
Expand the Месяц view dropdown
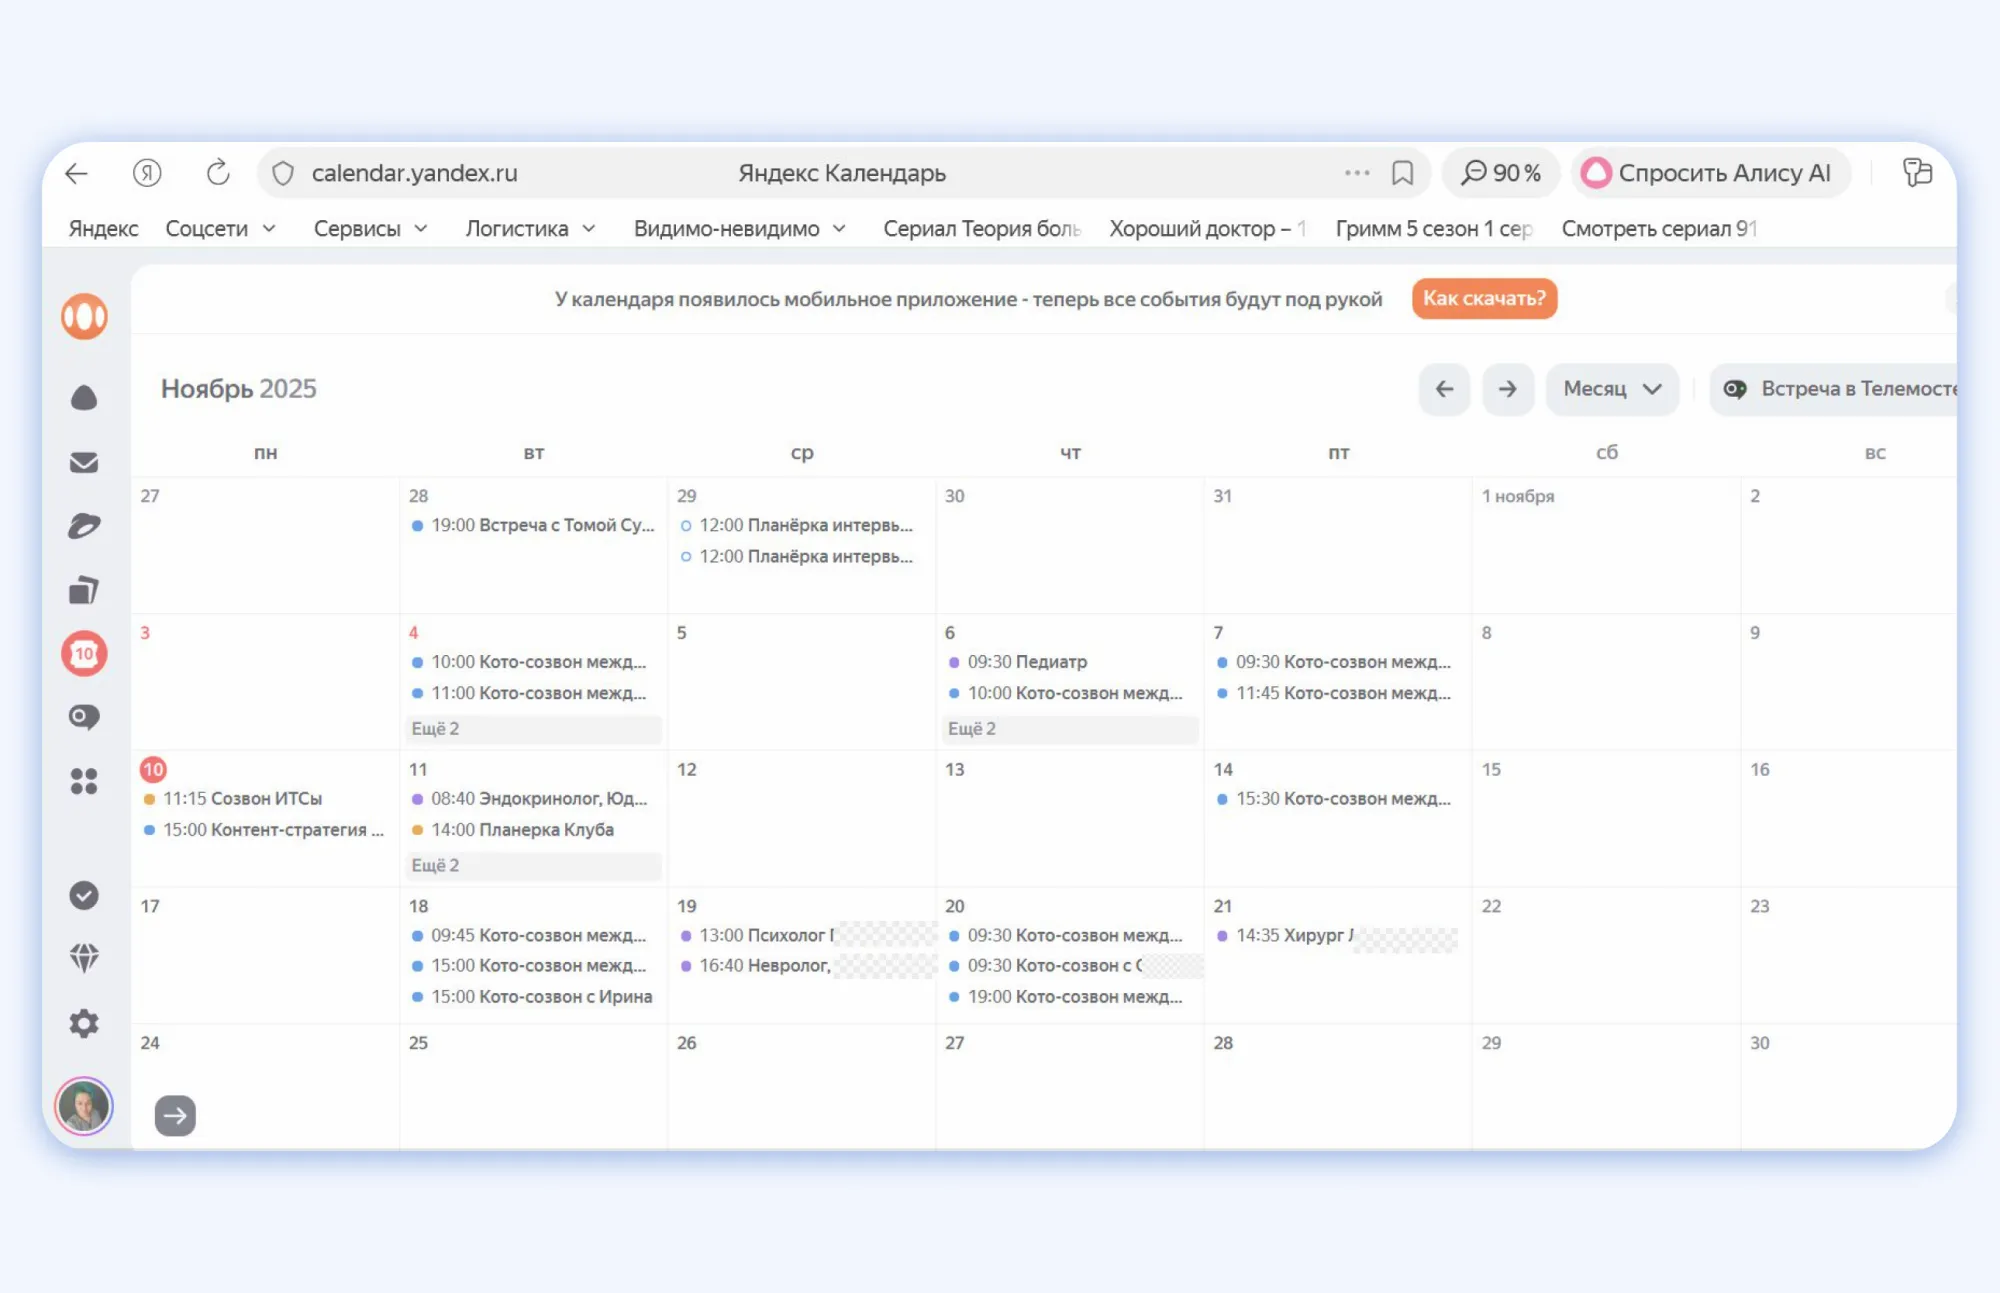point(1612,389)
